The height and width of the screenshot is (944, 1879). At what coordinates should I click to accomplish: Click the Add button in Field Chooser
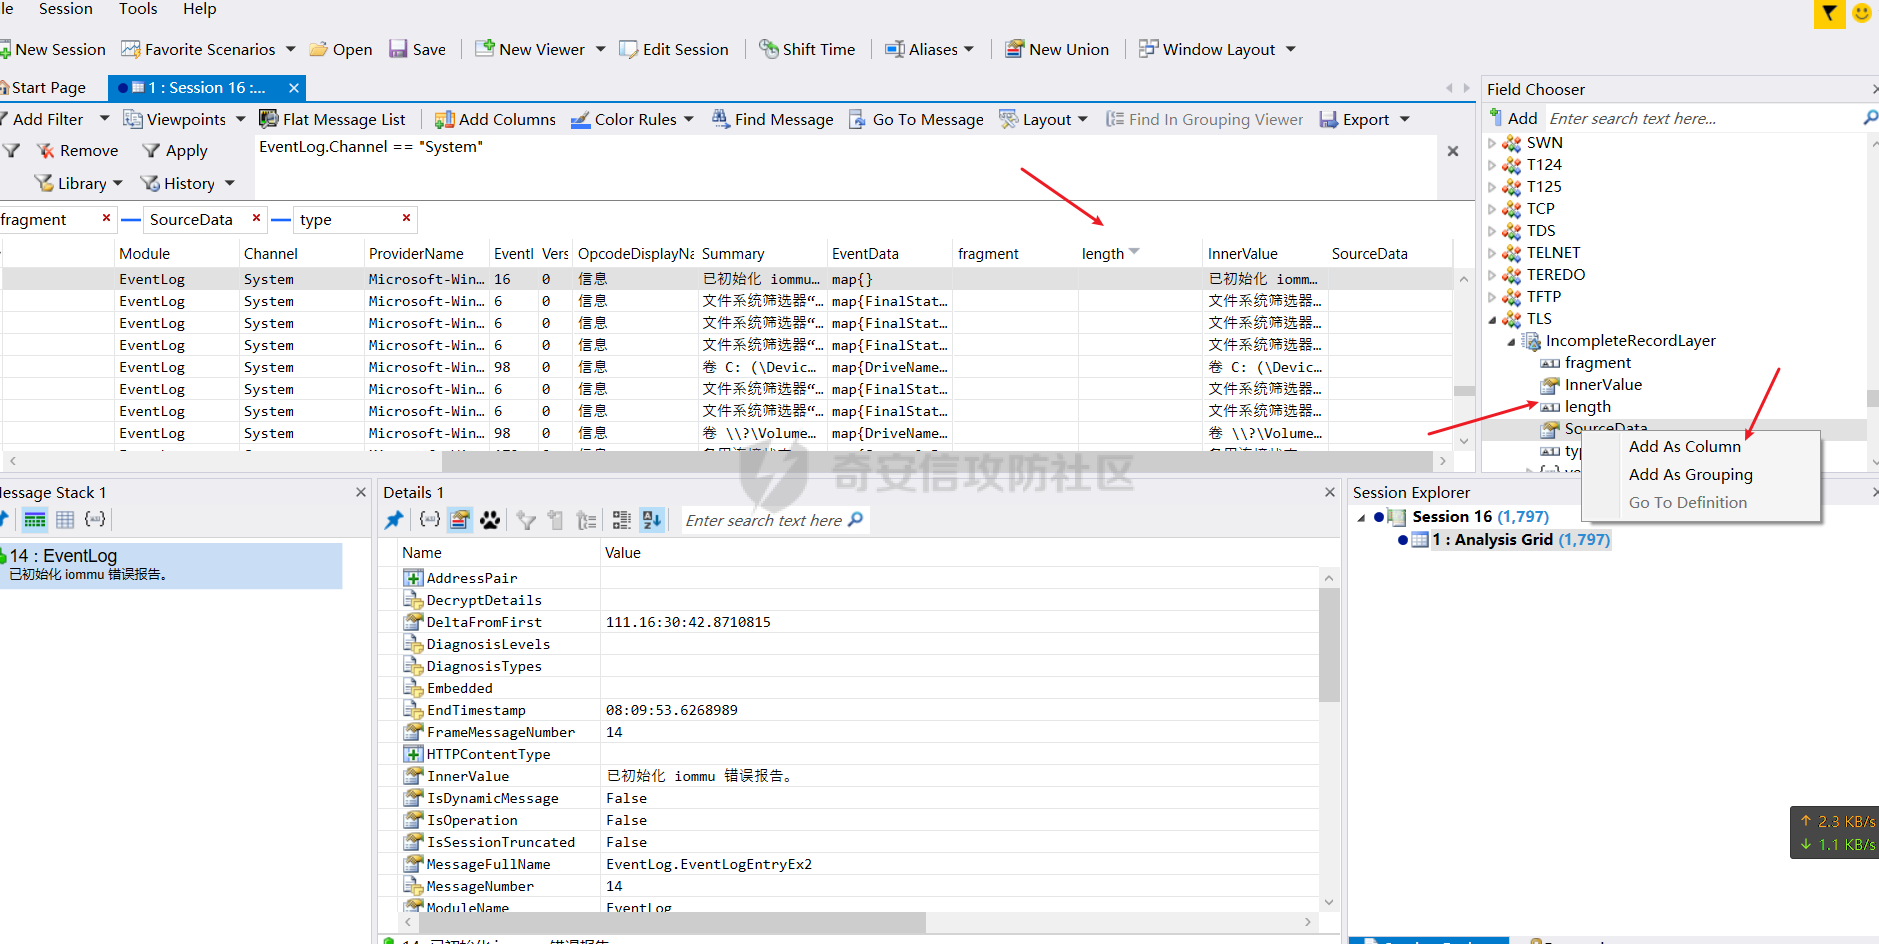click(x=1513, y=118)
